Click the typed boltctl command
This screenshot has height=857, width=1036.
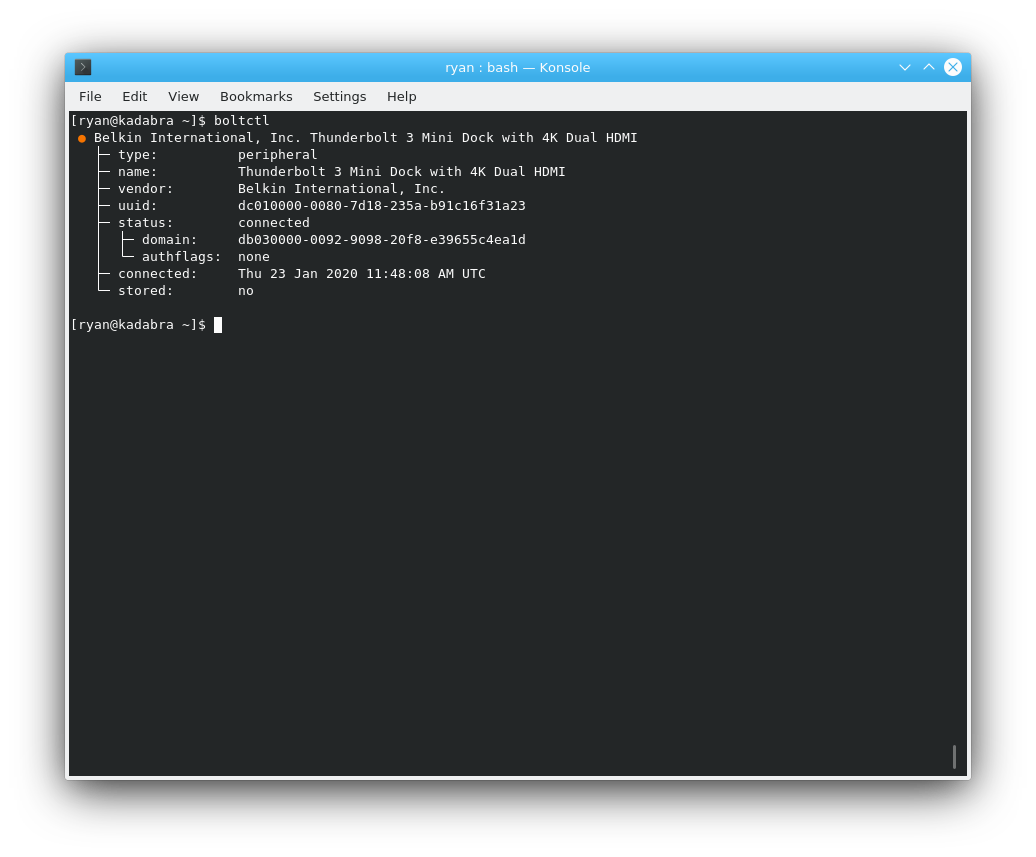click(241, 121)
